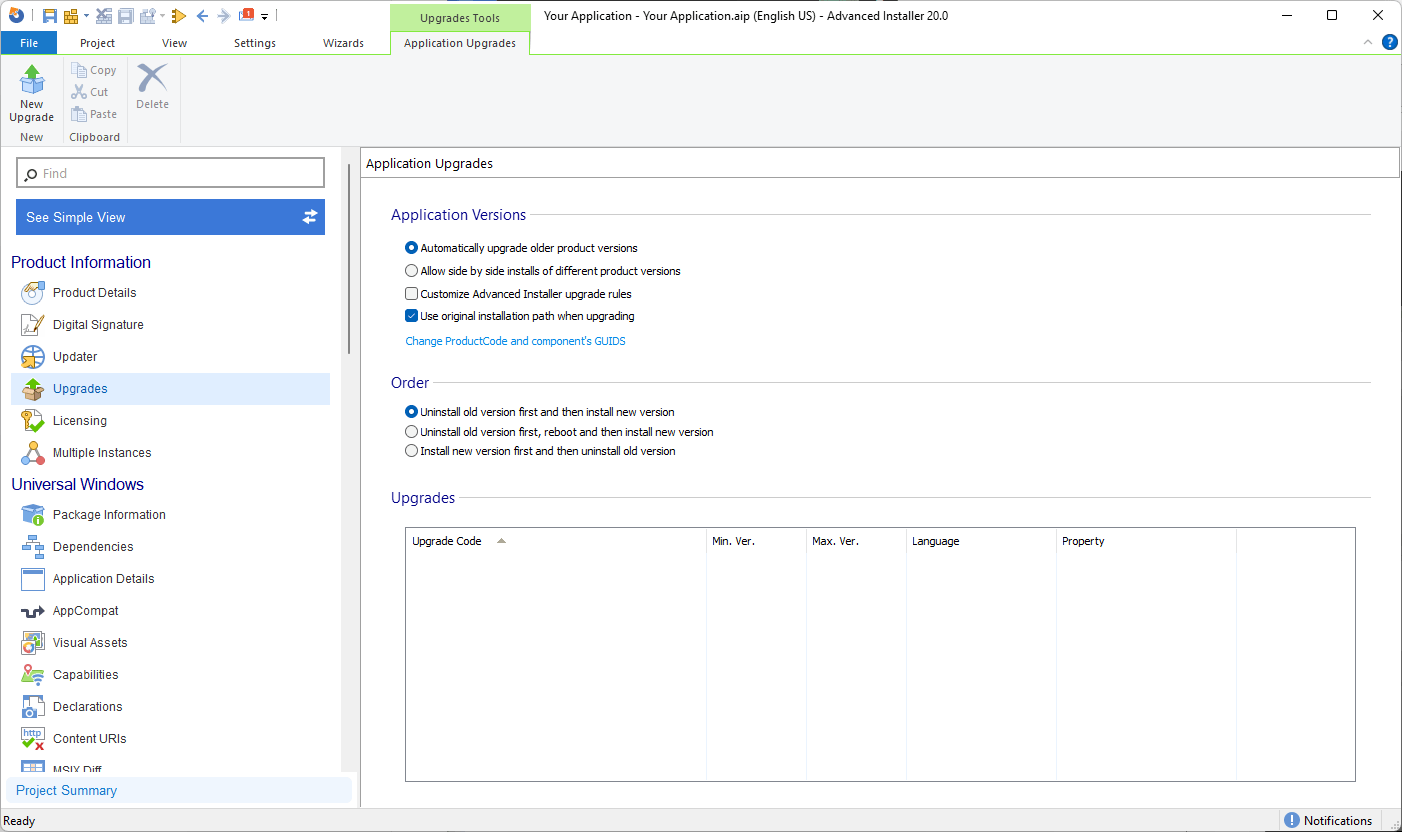The image size is (1402, 832).
Task: Open the Digital Signature page
Action: coord(98,325)
